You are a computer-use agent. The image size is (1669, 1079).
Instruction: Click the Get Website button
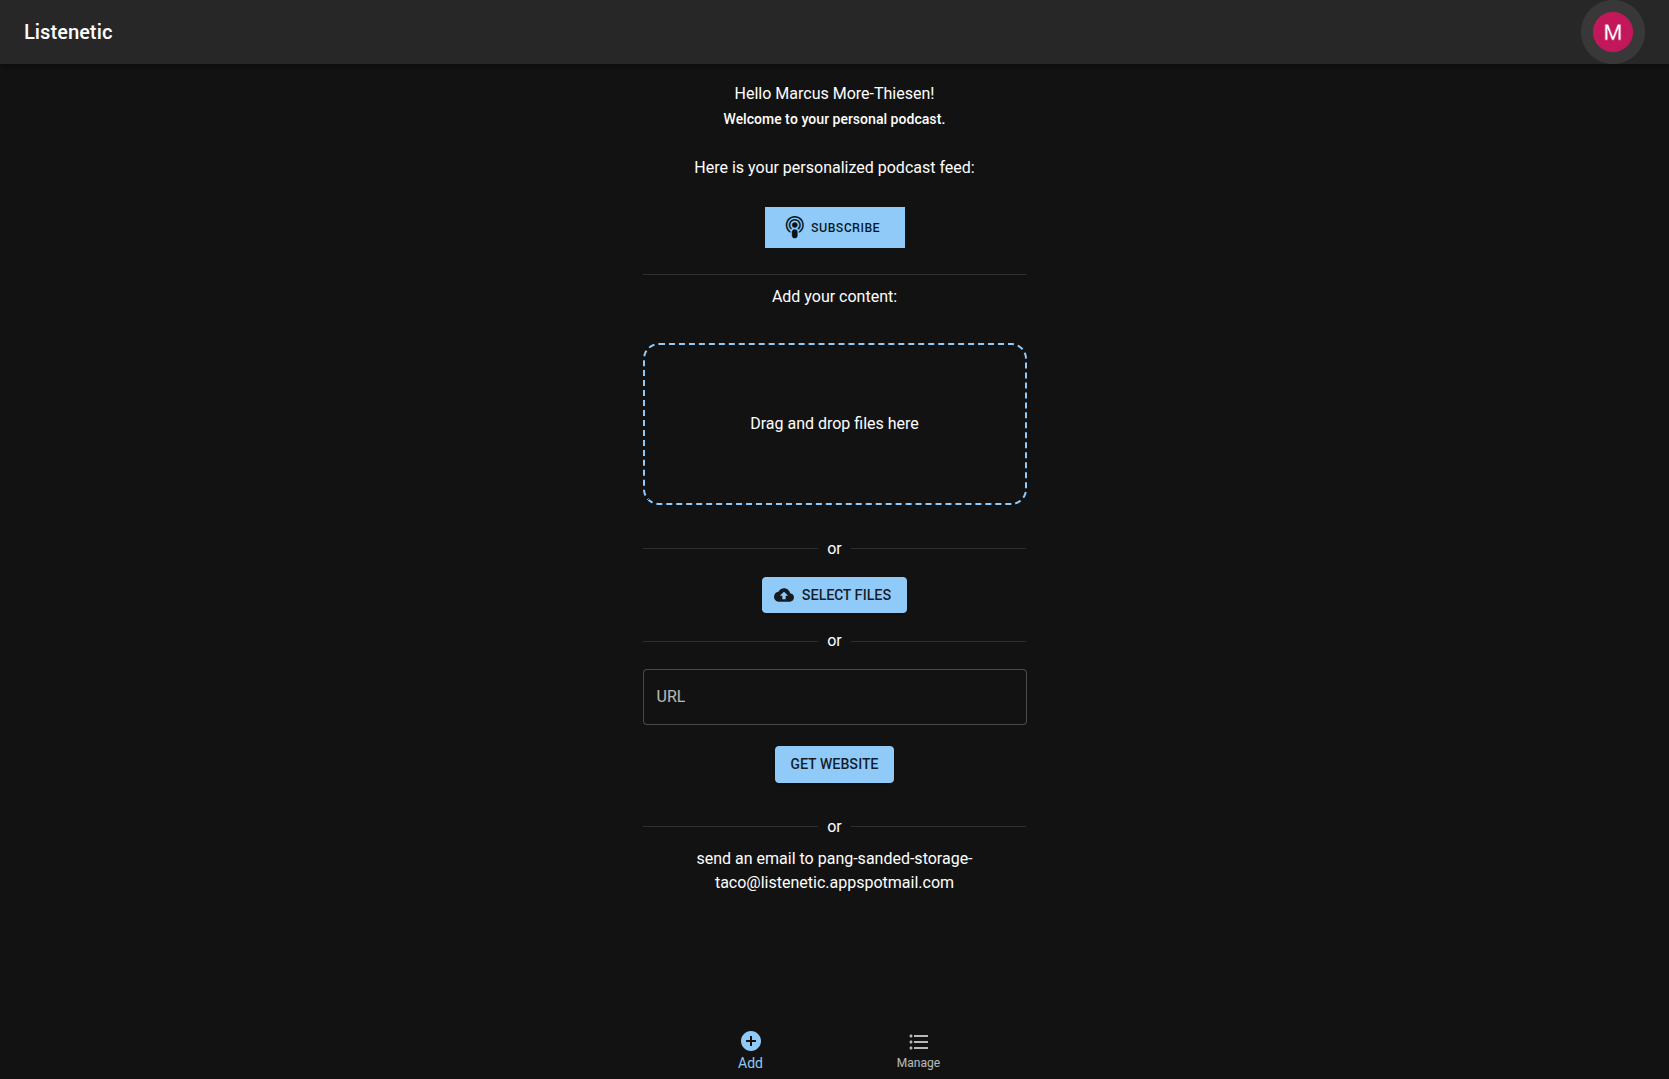coord(834,764)
